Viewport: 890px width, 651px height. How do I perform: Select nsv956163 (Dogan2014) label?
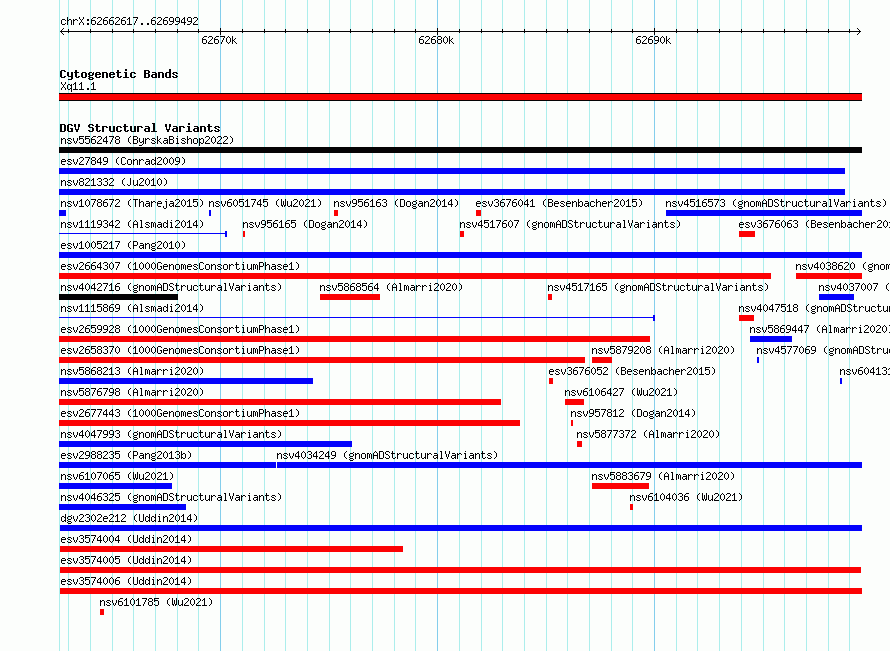click(x=396, y=203)
